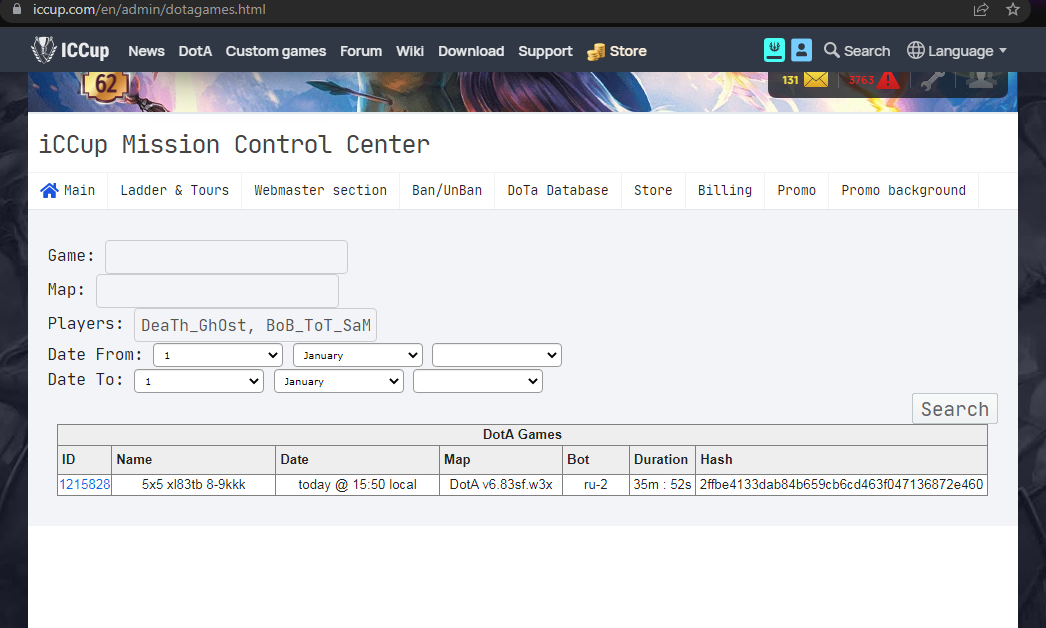Click the Date column header
Screen dimensions: 1046x628
358,460
